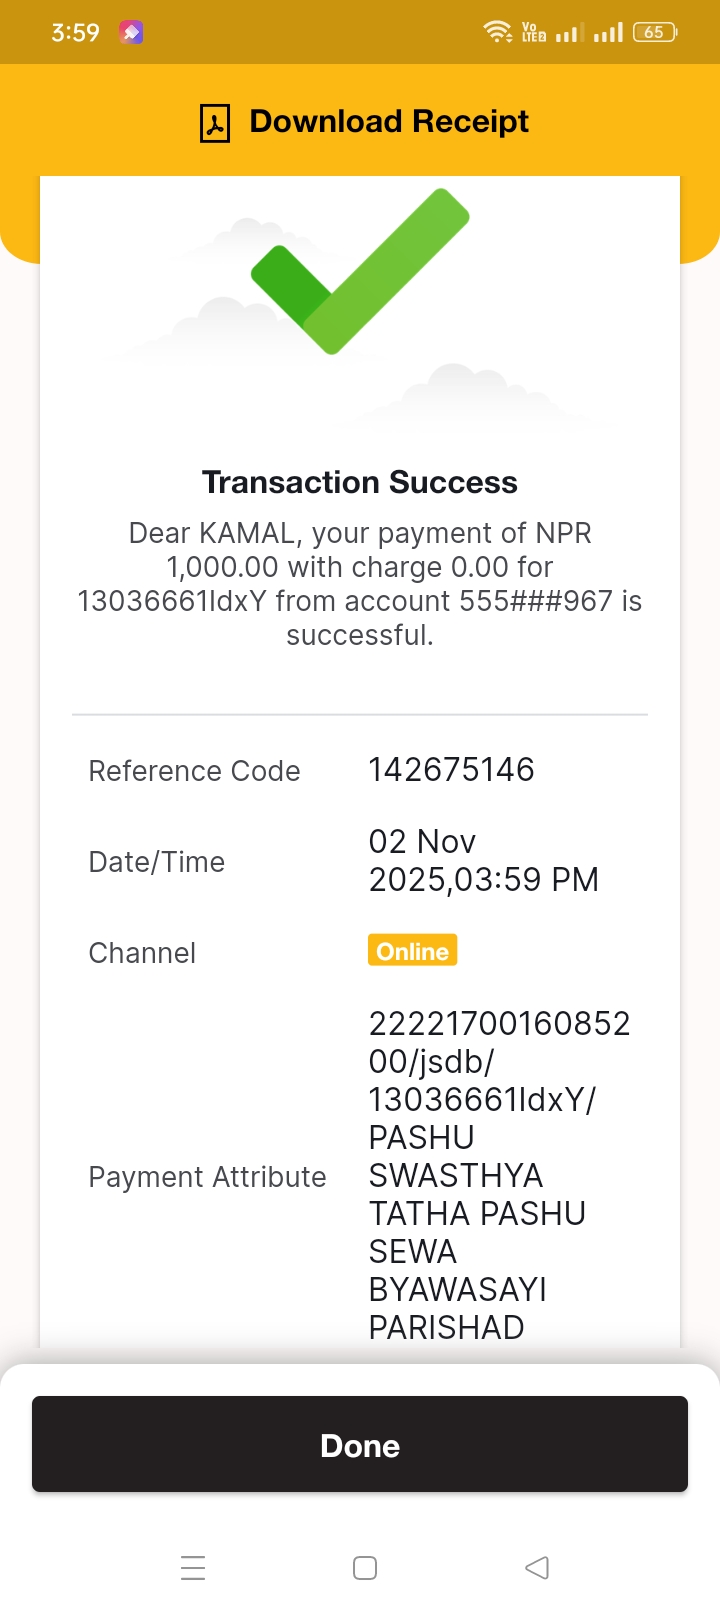Tap the green checkmark success icon
This screenshot has height=1612, width=720.
tap(360, 271)
